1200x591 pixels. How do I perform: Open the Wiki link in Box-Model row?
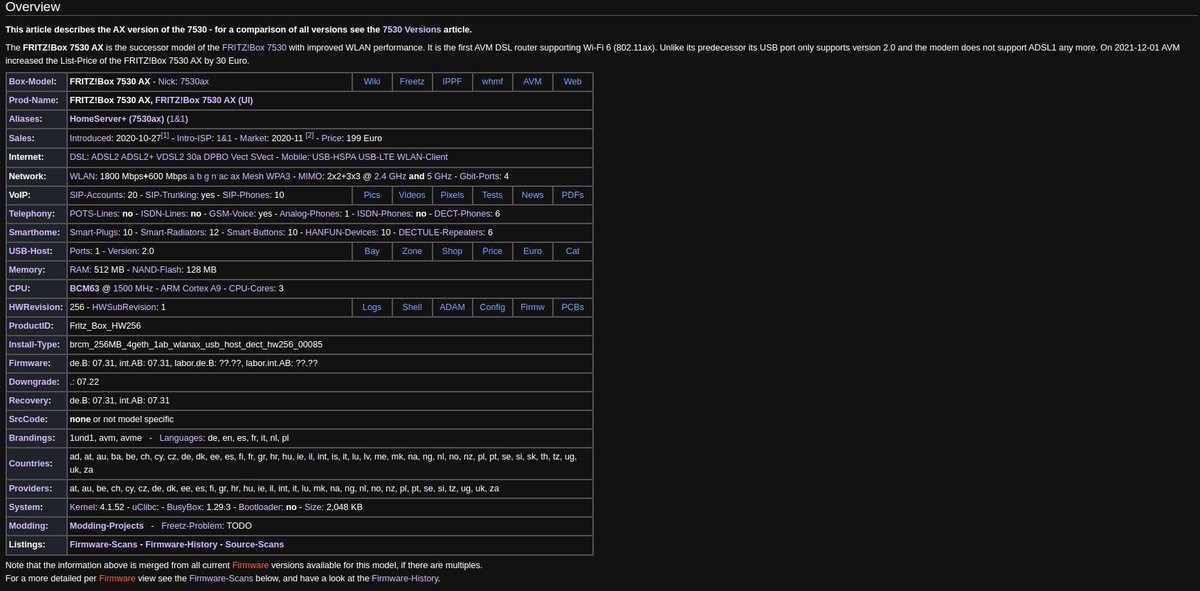click(x=372, y=81)
